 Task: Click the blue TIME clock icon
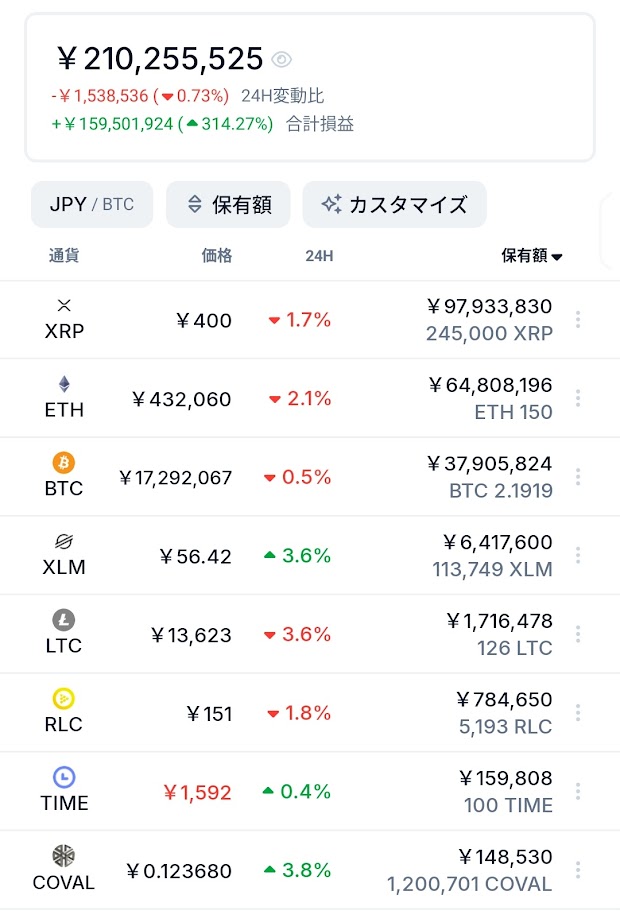(64, 777)
